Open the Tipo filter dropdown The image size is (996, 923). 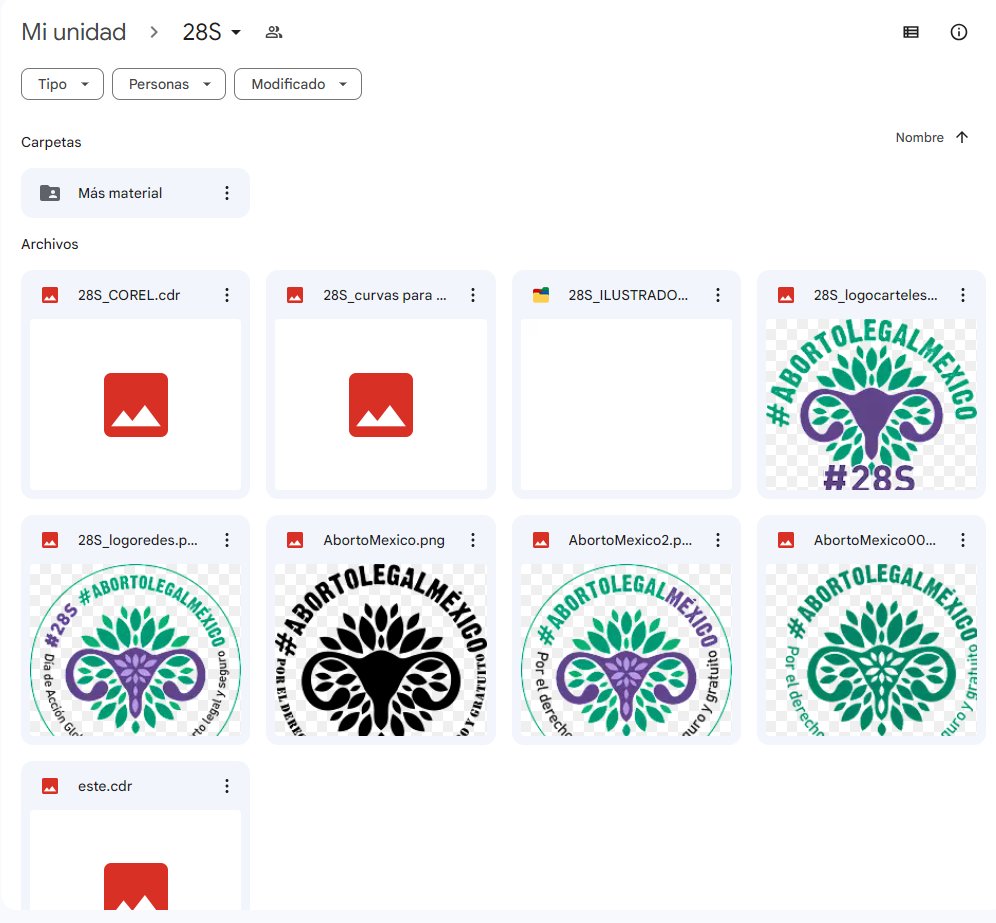click(62, 84)
